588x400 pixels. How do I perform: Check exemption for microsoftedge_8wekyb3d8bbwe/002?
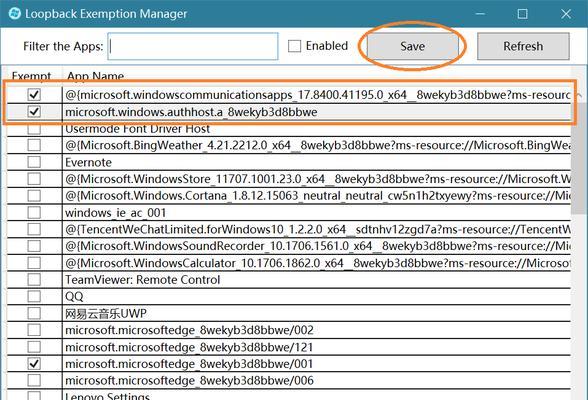34,330
